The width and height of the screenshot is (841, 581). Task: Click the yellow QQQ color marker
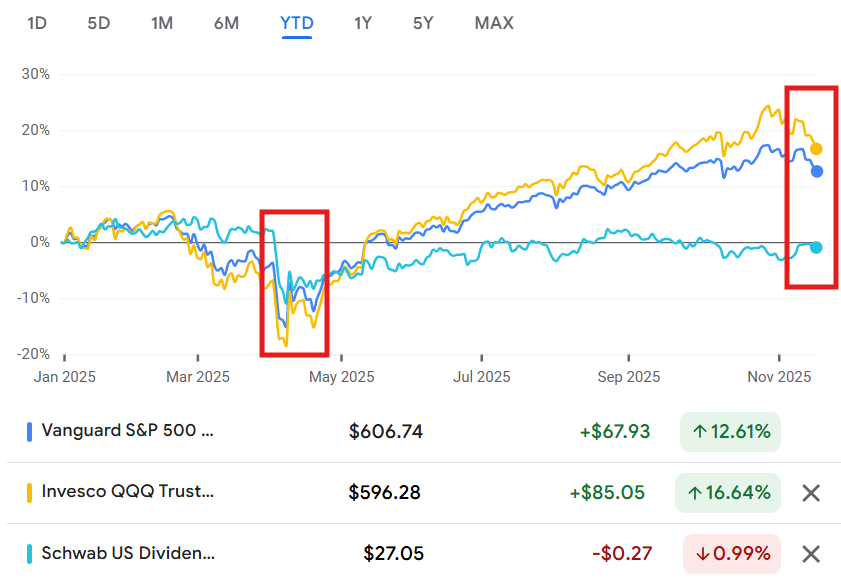point(29,492)
